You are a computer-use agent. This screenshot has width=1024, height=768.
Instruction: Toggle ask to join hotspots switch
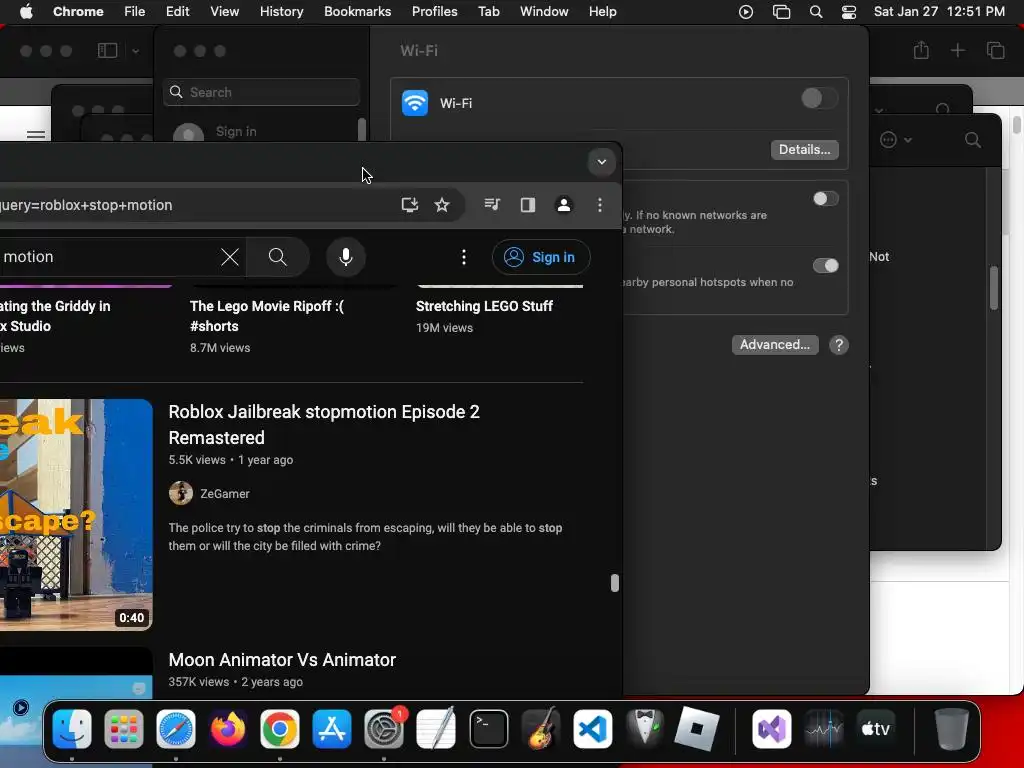(x=825, y=265)
